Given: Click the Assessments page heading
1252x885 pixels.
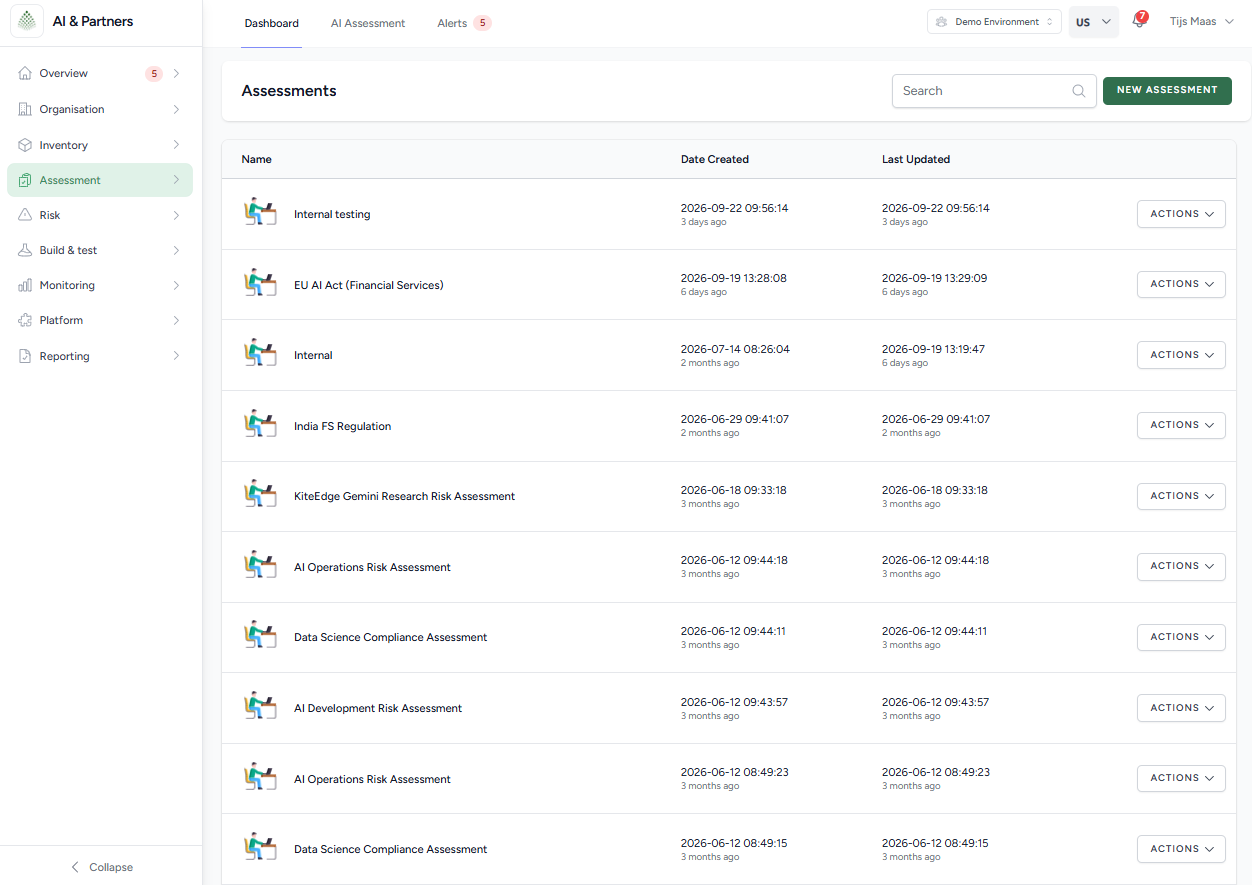Looking at the screenshot, I should 289,91.
